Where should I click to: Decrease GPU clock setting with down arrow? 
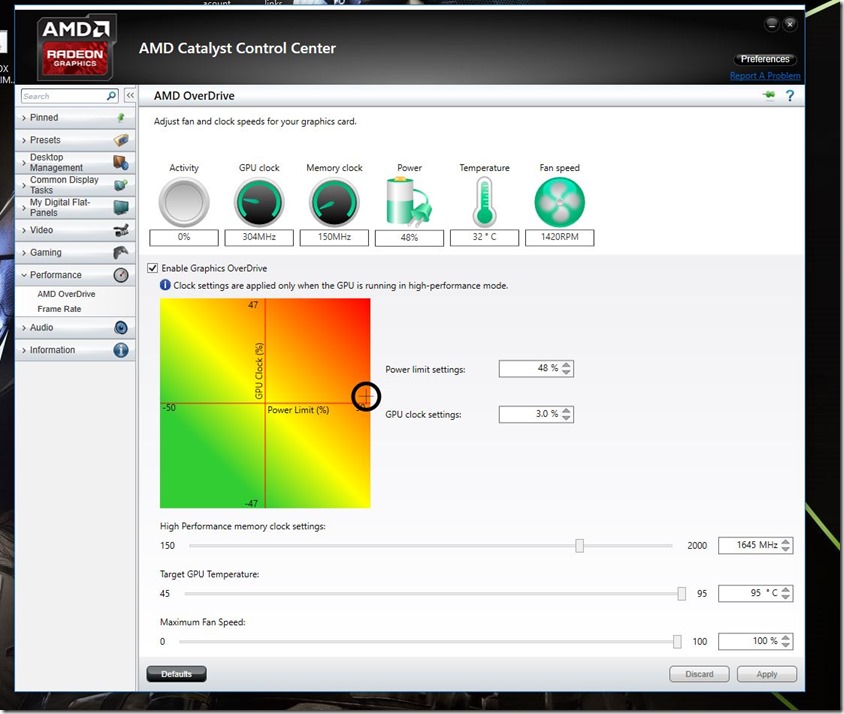(x=566, y=418)
